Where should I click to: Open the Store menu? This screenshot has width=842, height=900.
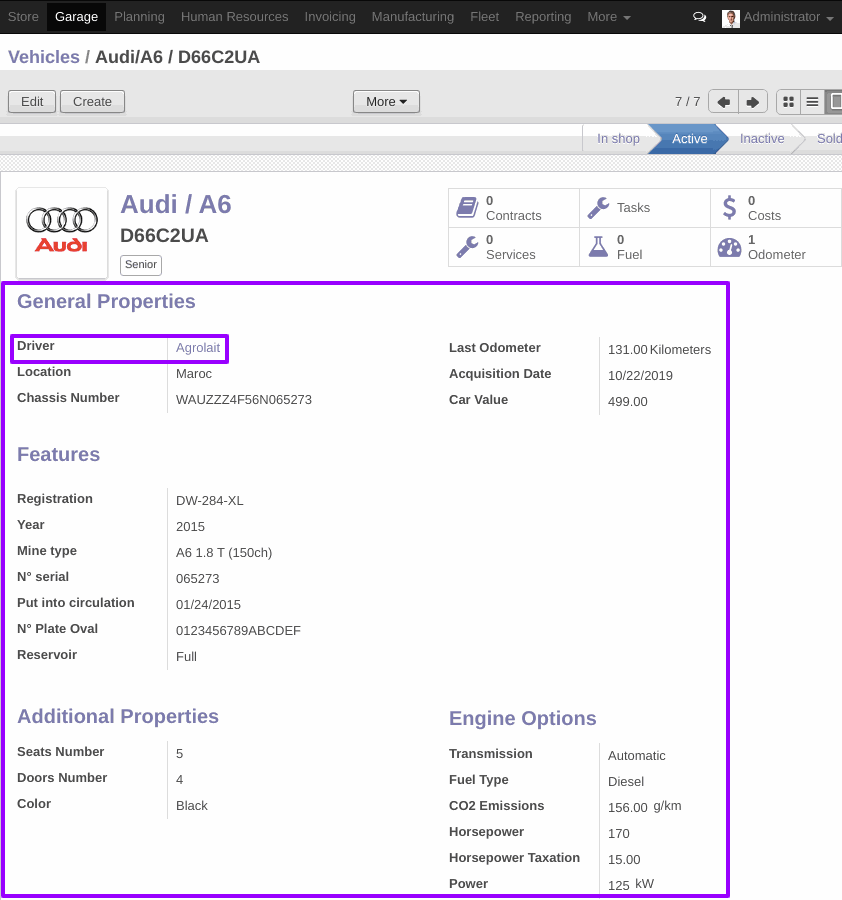[24, 17]
